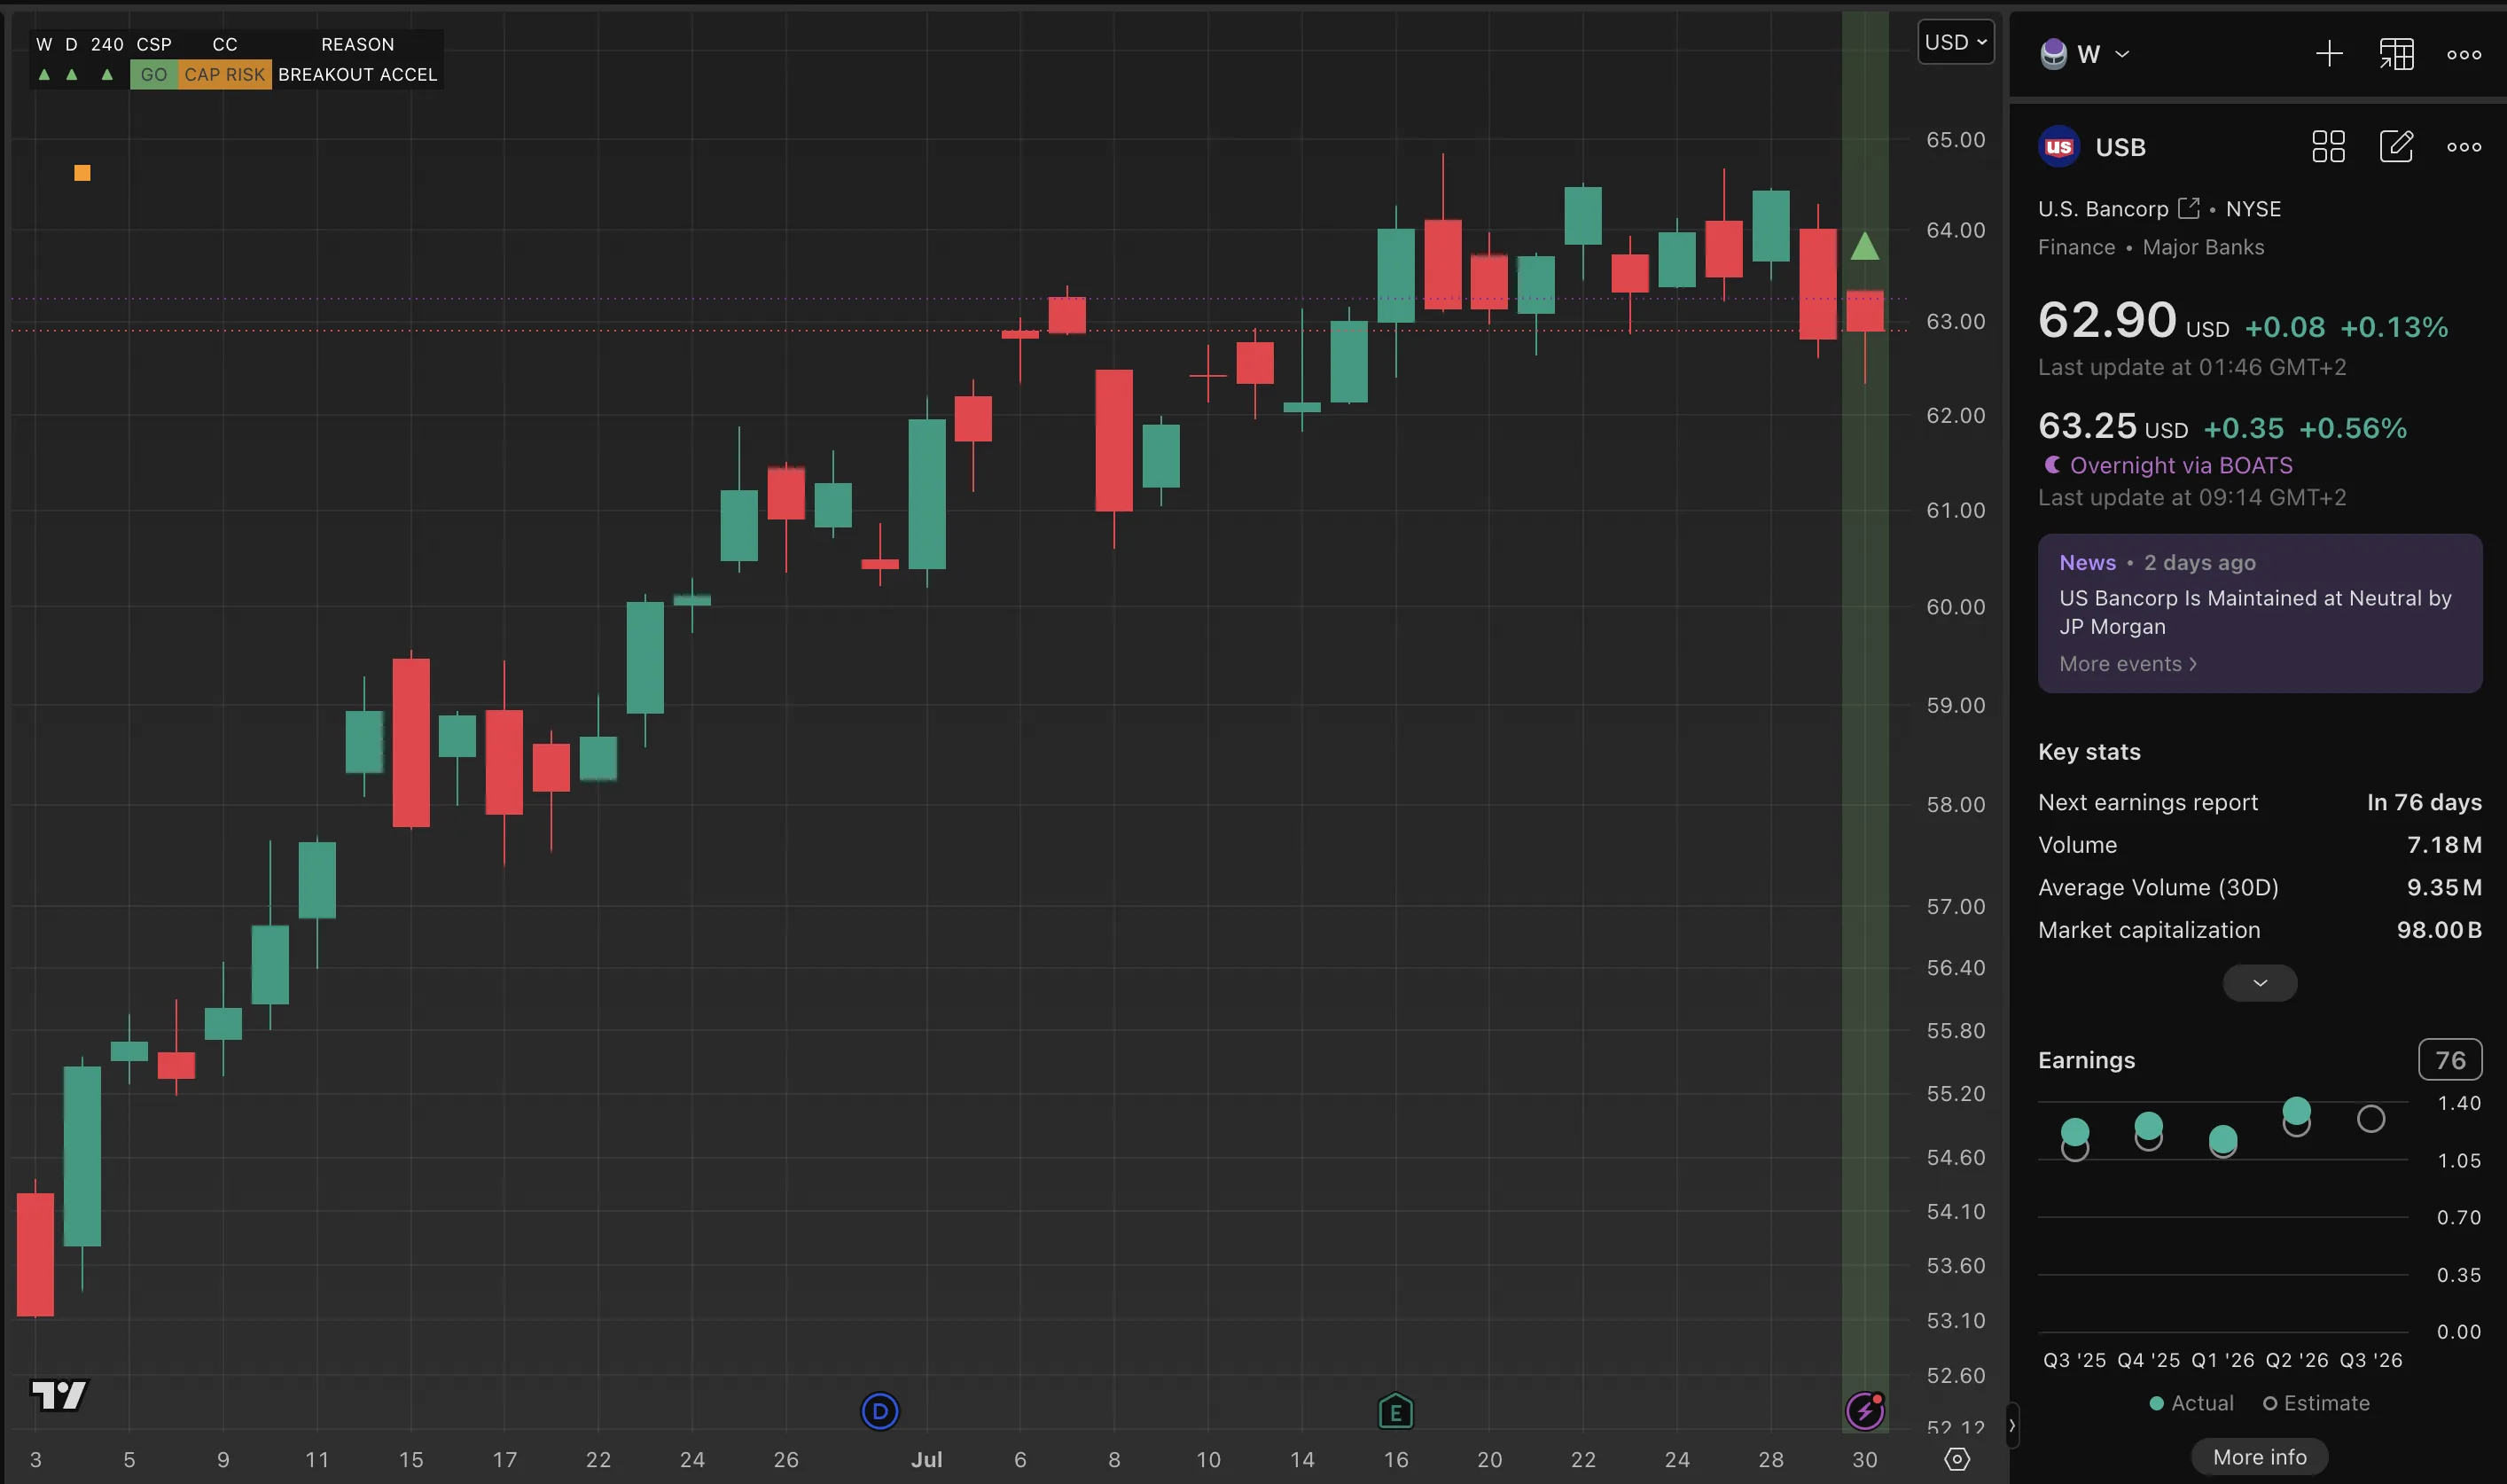Click the Key stats heading

[2089, 752]
